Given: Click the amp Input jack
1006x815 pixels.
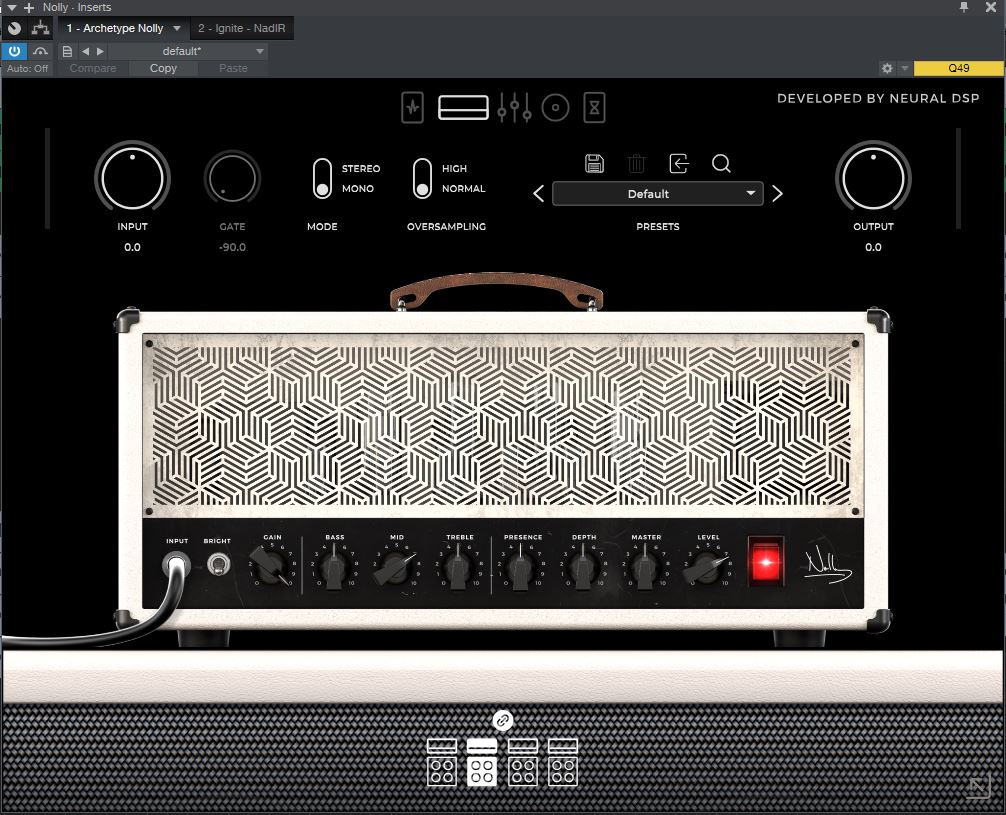Looking at the screenshot, I should 176,565.
